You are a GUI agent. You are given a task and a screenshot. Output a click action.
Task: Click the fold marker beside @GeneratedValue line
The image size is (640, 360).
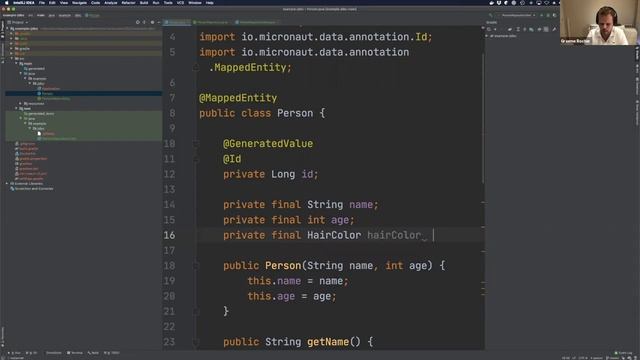(x=196, y=144)
